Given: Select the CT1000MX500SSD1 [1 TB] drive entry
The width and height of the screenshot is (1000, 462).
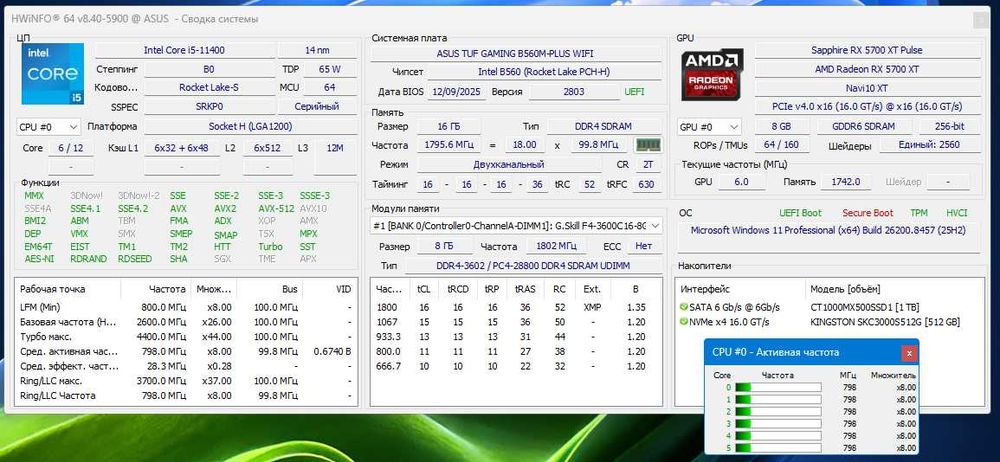Looking at the screenshot, I should 865,308.
